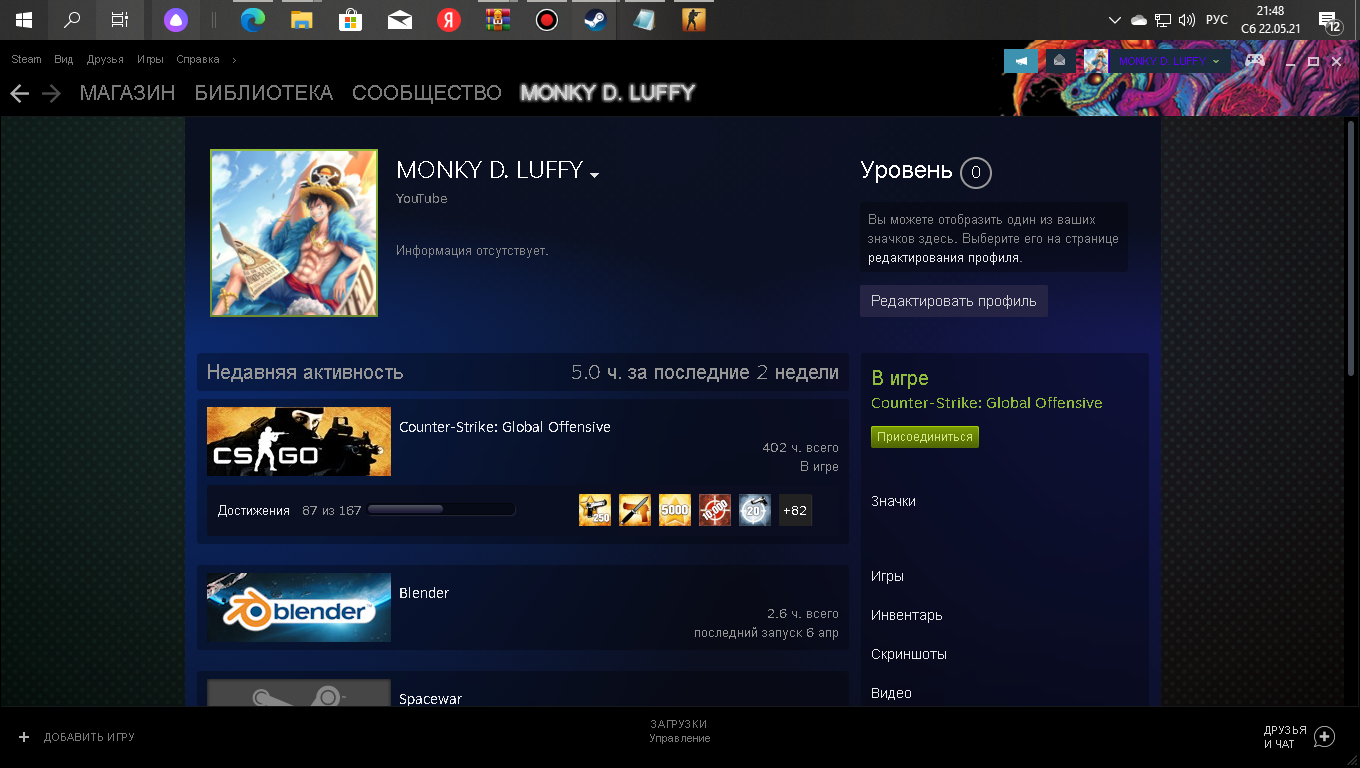
Task: Click the Присоединиться button
Action: point(925,437)
